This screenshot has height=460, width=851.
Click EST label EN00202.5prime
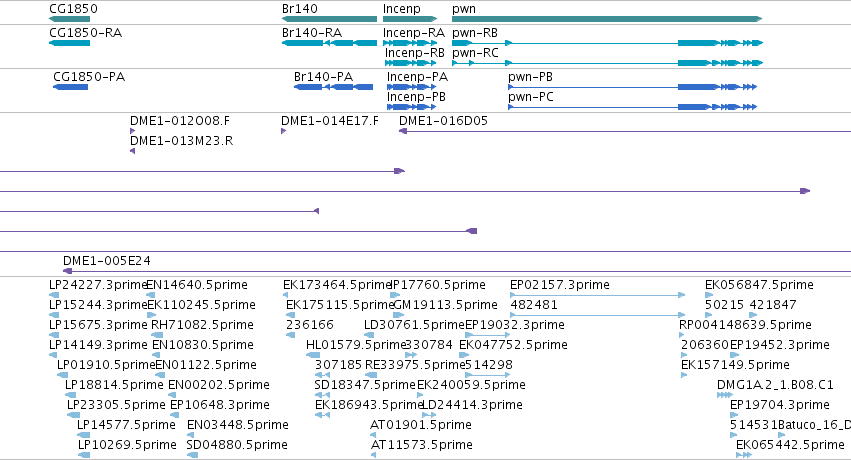(219, 385)
